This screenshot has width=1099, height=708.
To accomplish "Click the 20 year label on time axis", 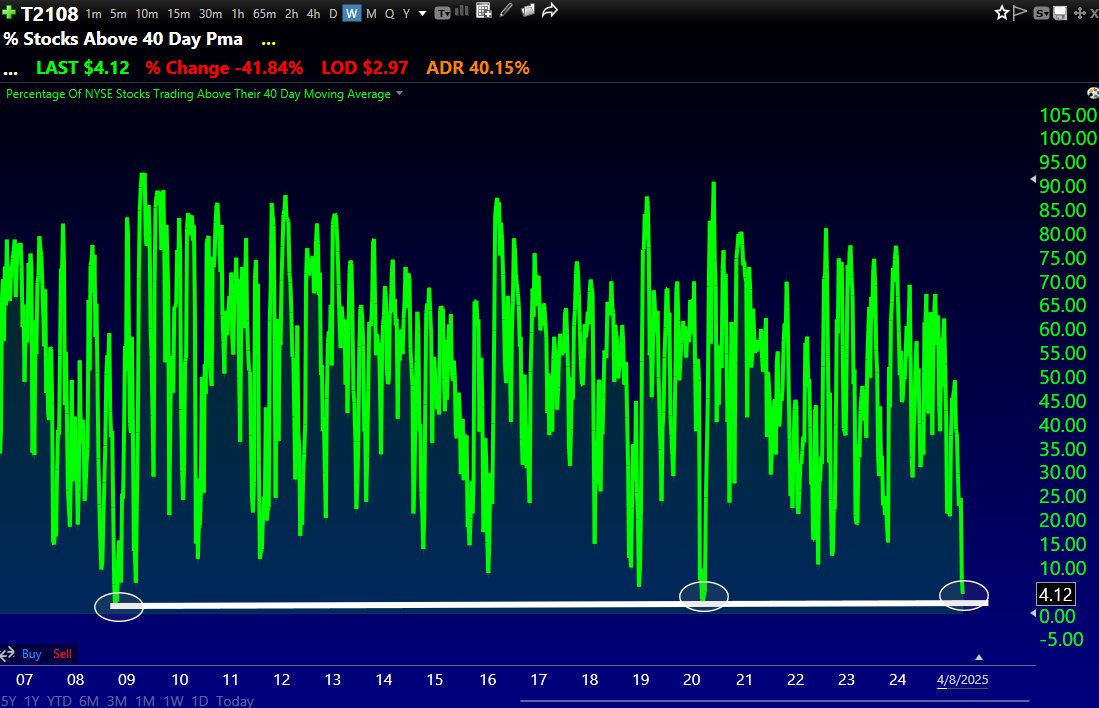I will coord(692,679).
